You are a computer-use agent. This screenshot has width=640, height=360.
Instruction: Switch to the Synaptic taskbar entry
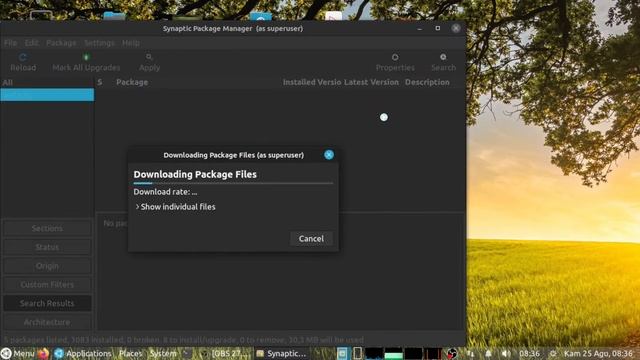tap(281, 353)
